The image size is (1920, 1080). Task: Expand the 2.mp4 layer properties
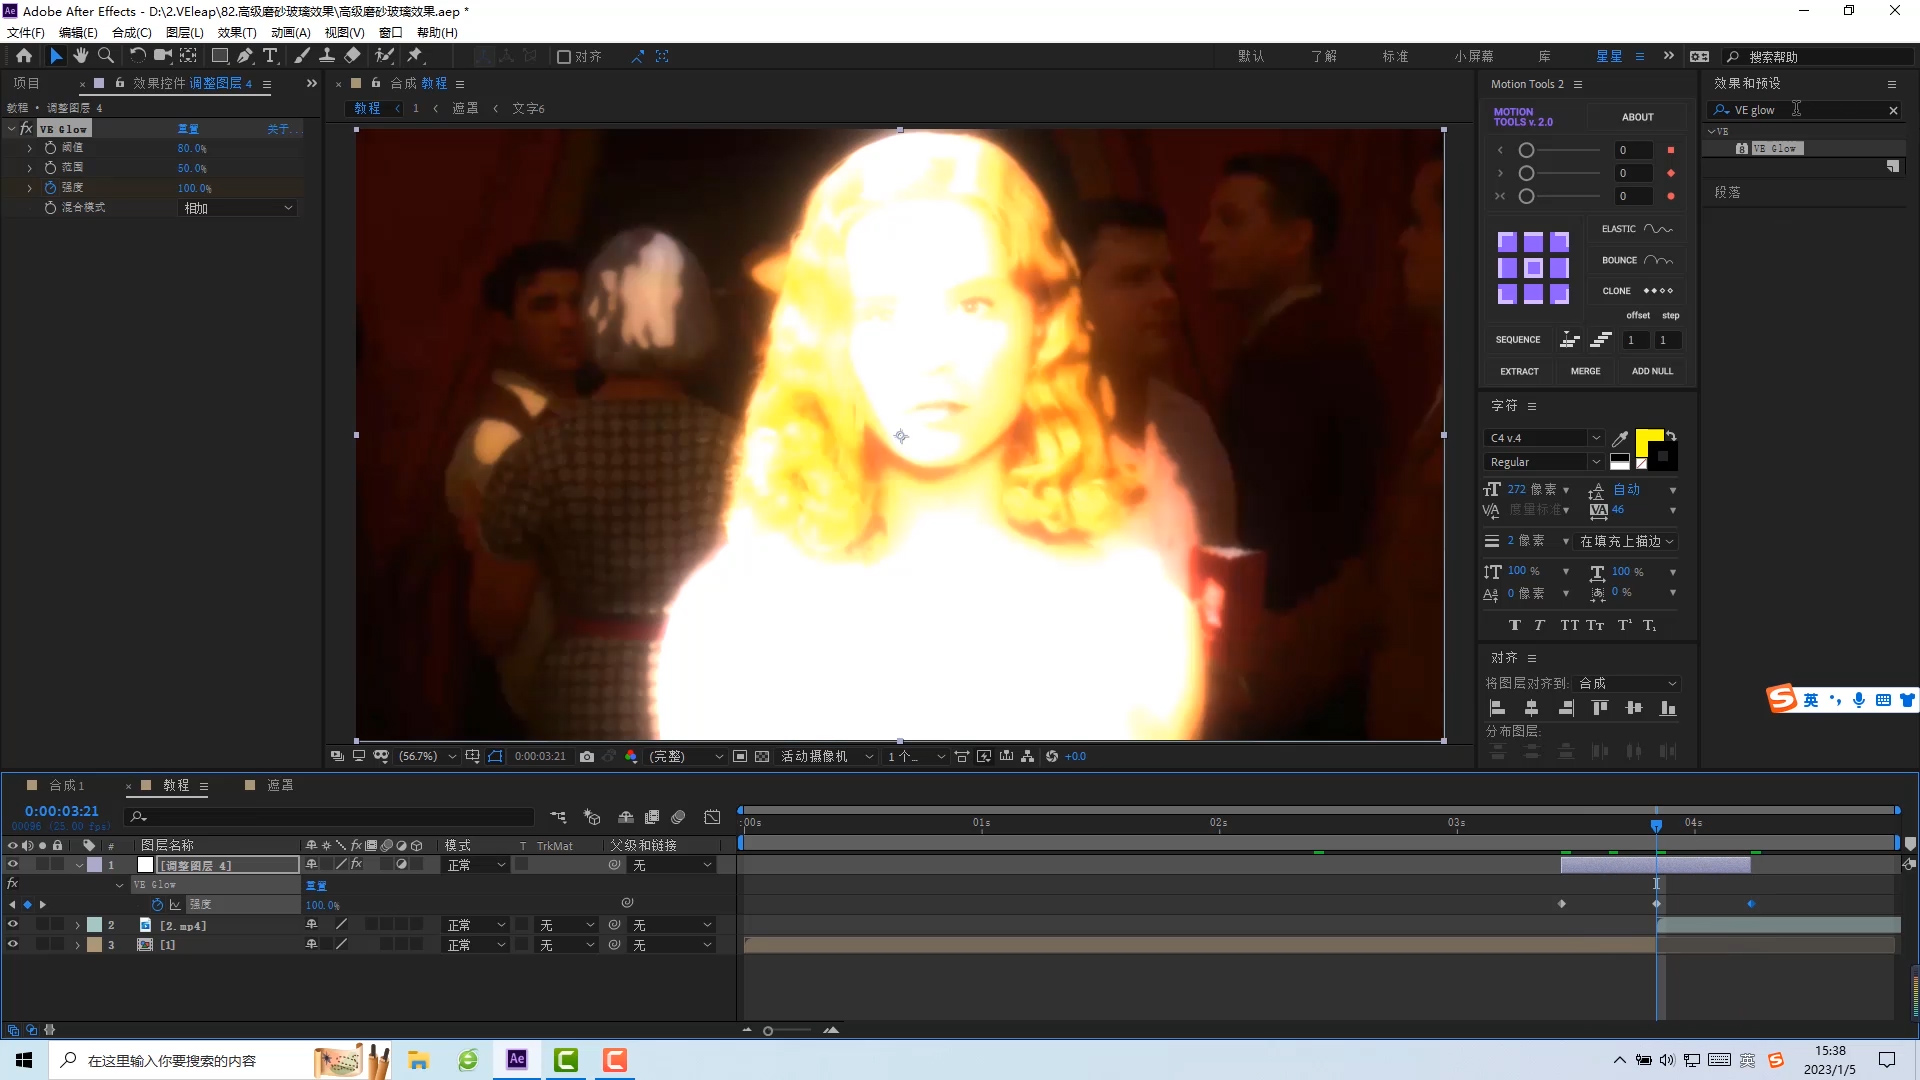coord(77,925)
